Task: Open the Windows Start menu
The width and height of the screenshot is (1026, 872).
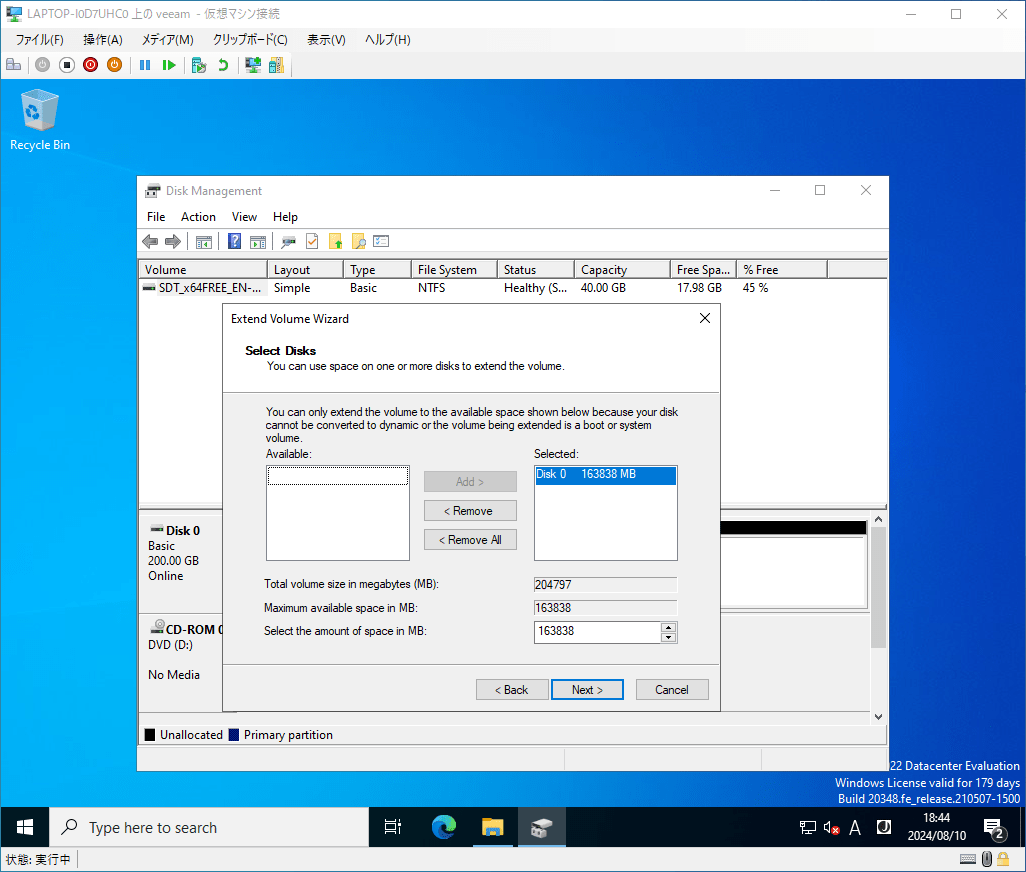Action: point(25,828)
